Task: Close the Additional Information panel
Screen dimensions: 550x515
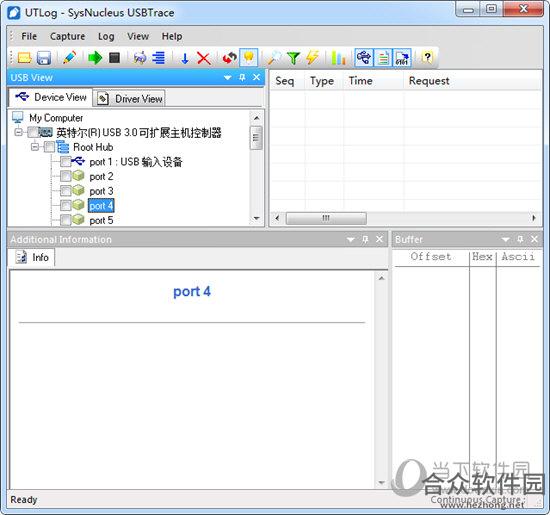Action: point(379,239)
